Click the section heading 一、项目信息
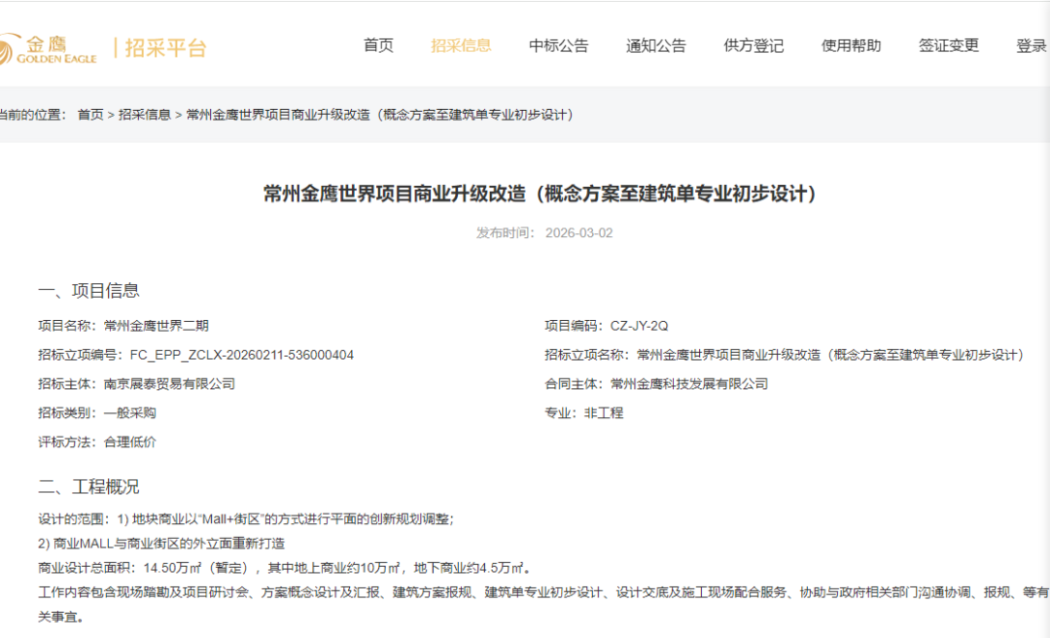The width and height of the screenshot is (1050, 638). coord(88,291)
